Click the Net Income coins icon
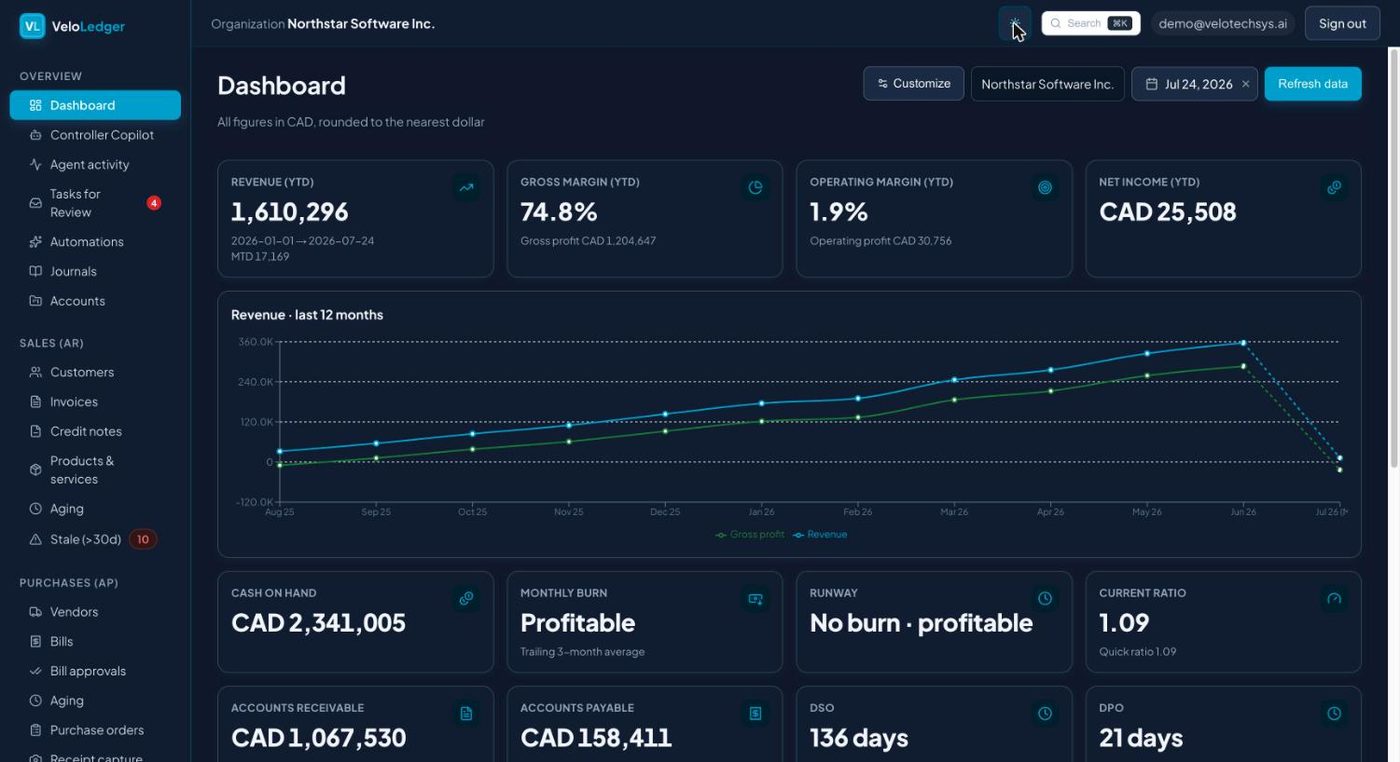This screenshot has height=762, width=1400. click(x=1334, y=187)
